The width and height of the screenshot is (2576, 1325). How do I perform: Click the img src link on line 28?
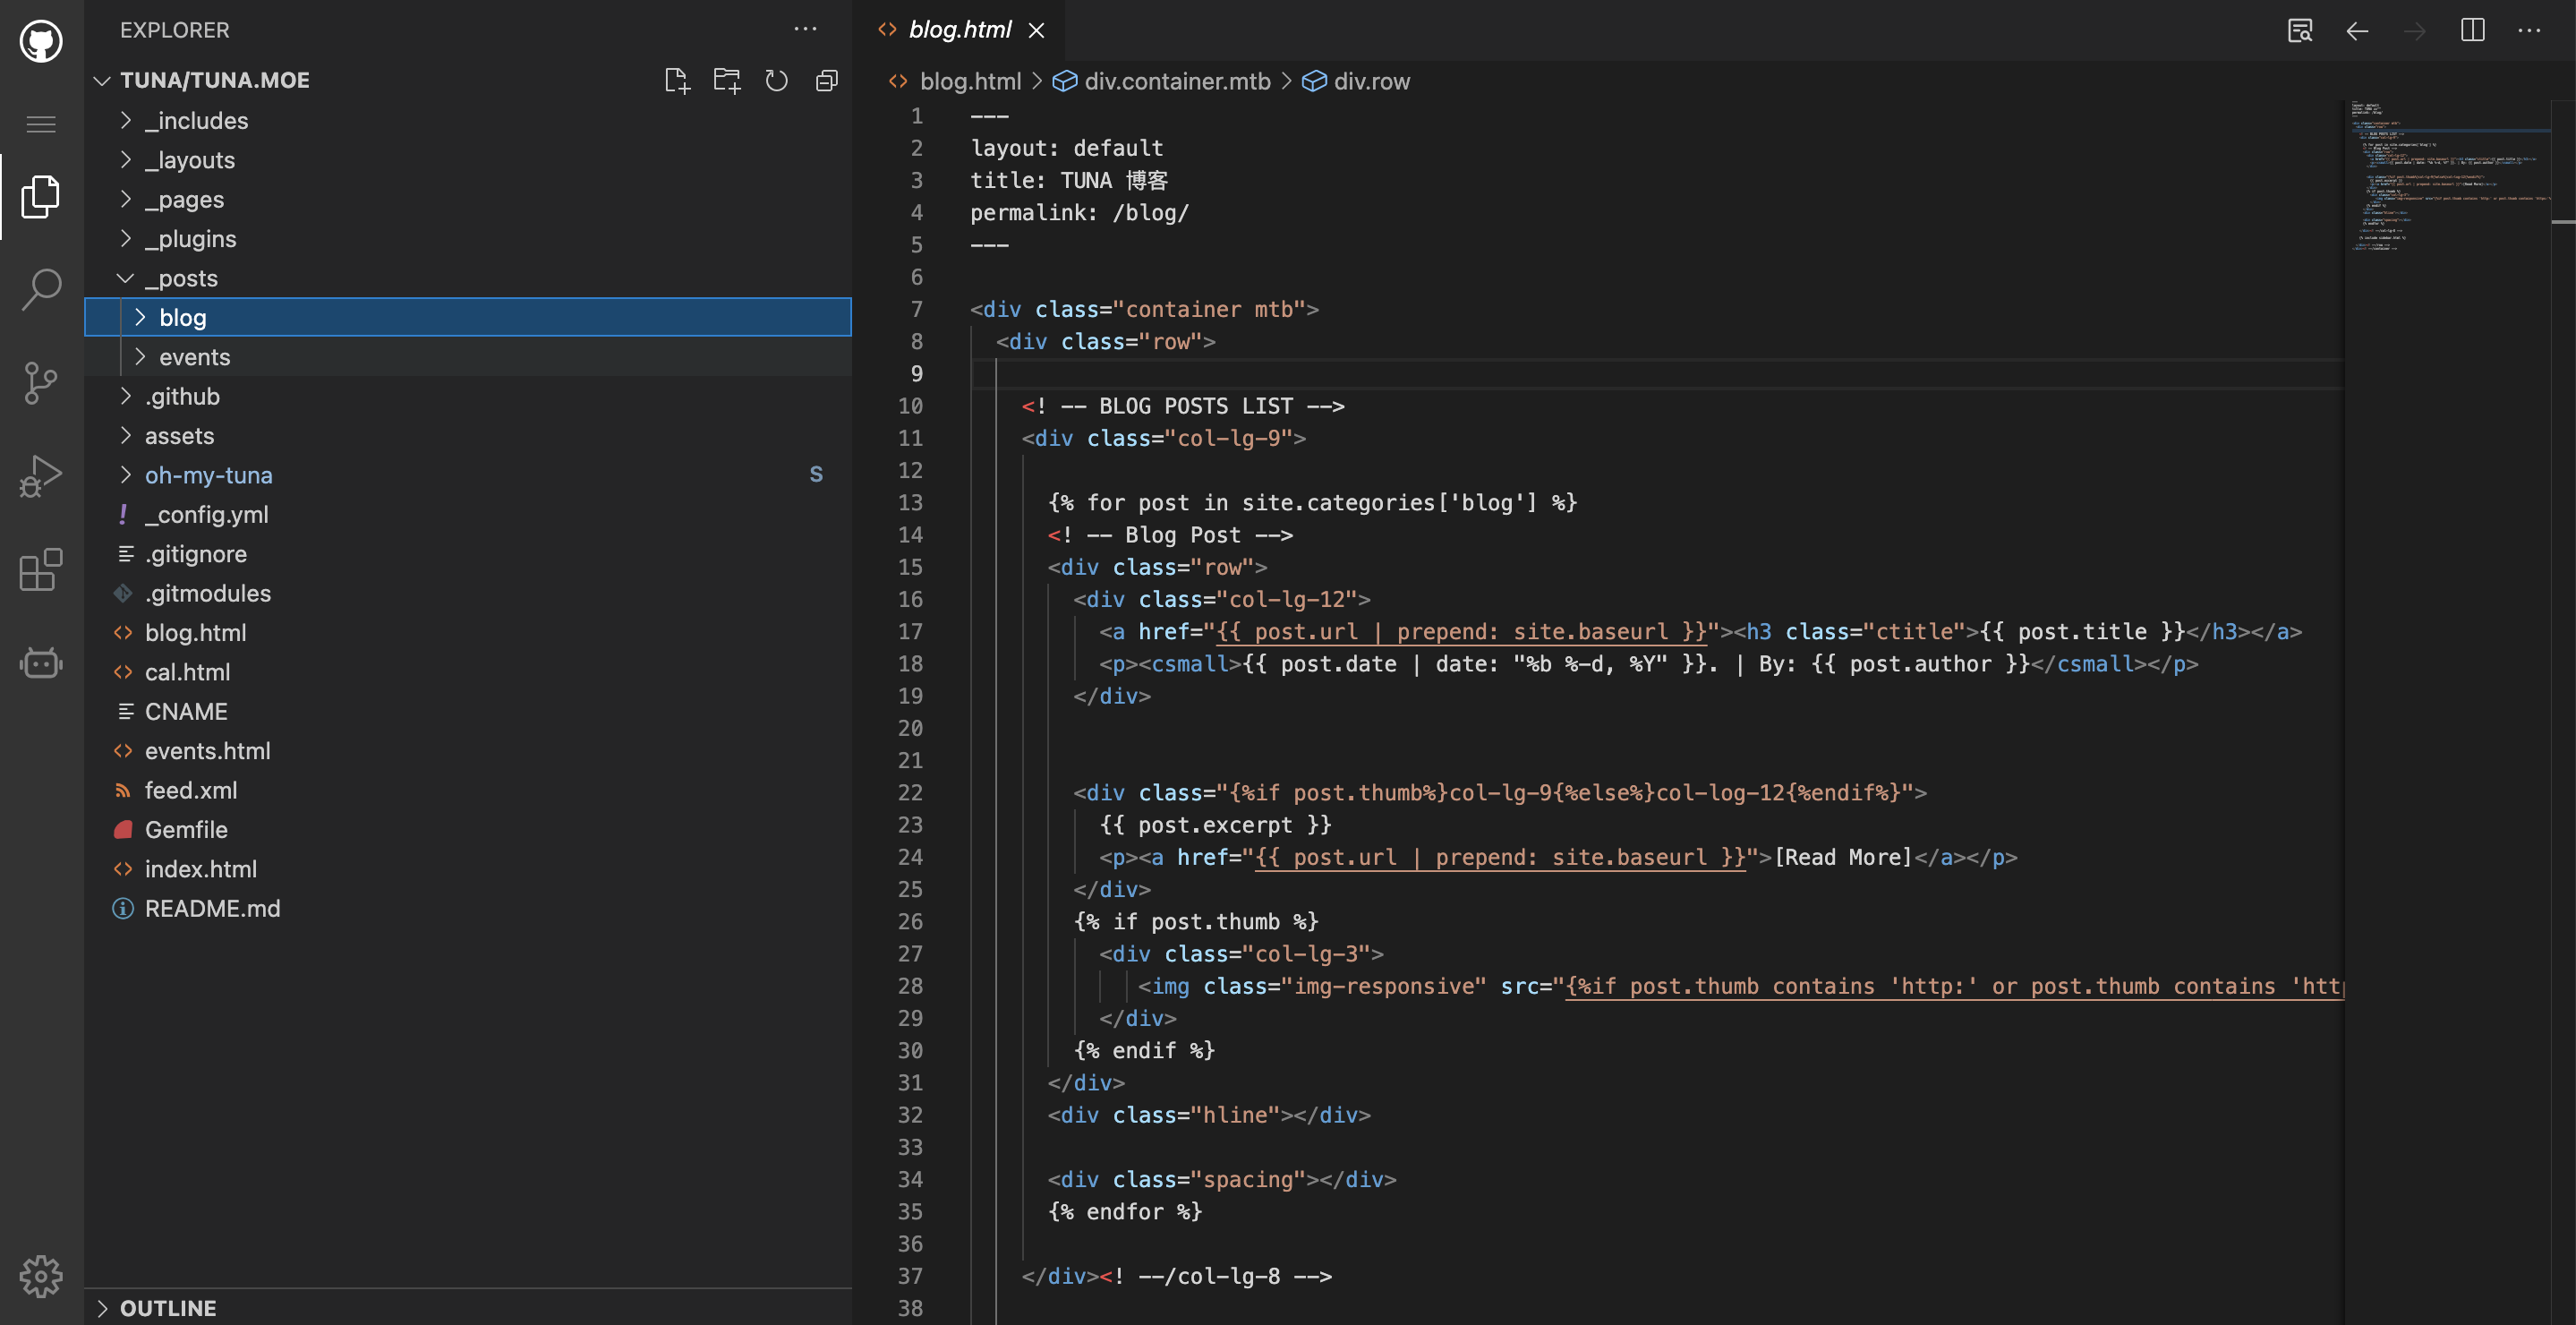click(x=1954, y=986)
